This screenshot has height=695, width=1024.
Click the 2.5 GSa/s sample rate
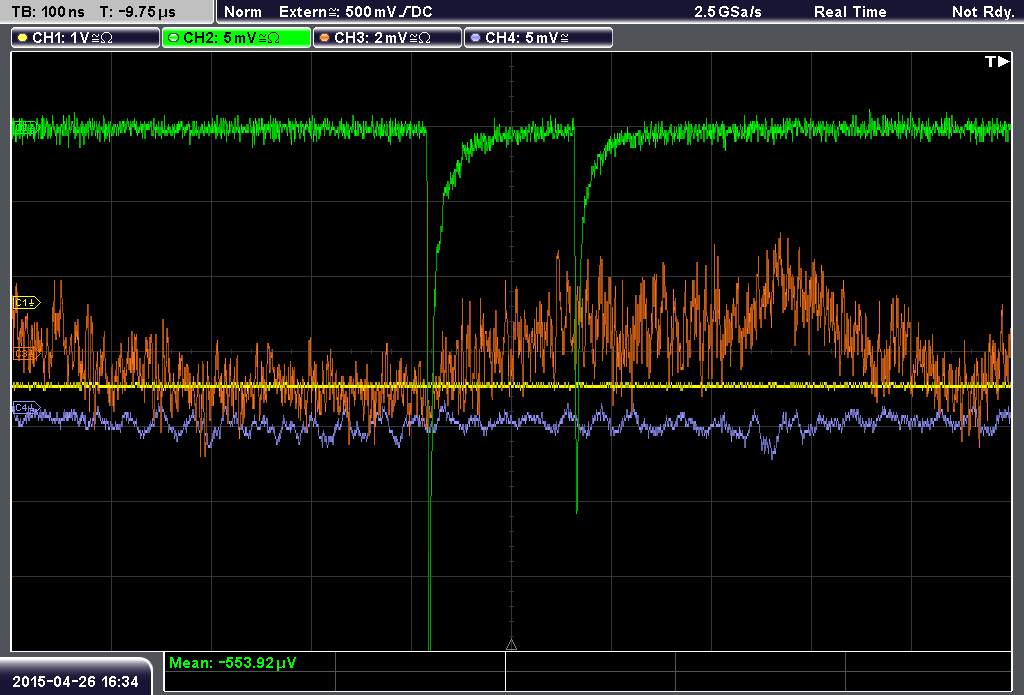728,12
